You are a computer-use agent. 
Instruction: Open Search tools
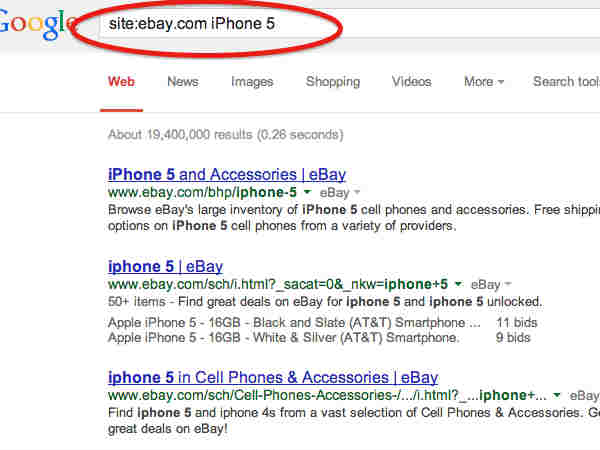[566, 82]
